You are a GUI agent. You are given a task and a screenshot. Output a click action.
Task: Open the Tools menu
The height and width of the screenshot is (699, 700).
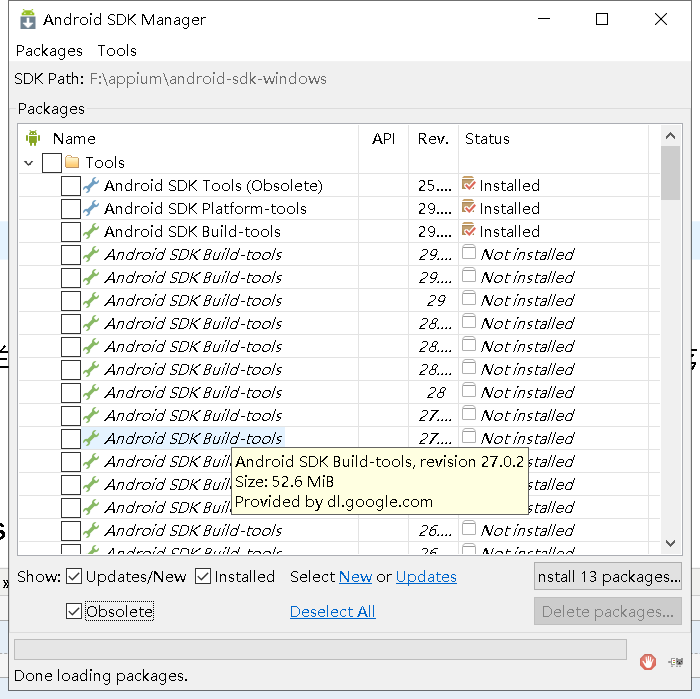point(117,50)
